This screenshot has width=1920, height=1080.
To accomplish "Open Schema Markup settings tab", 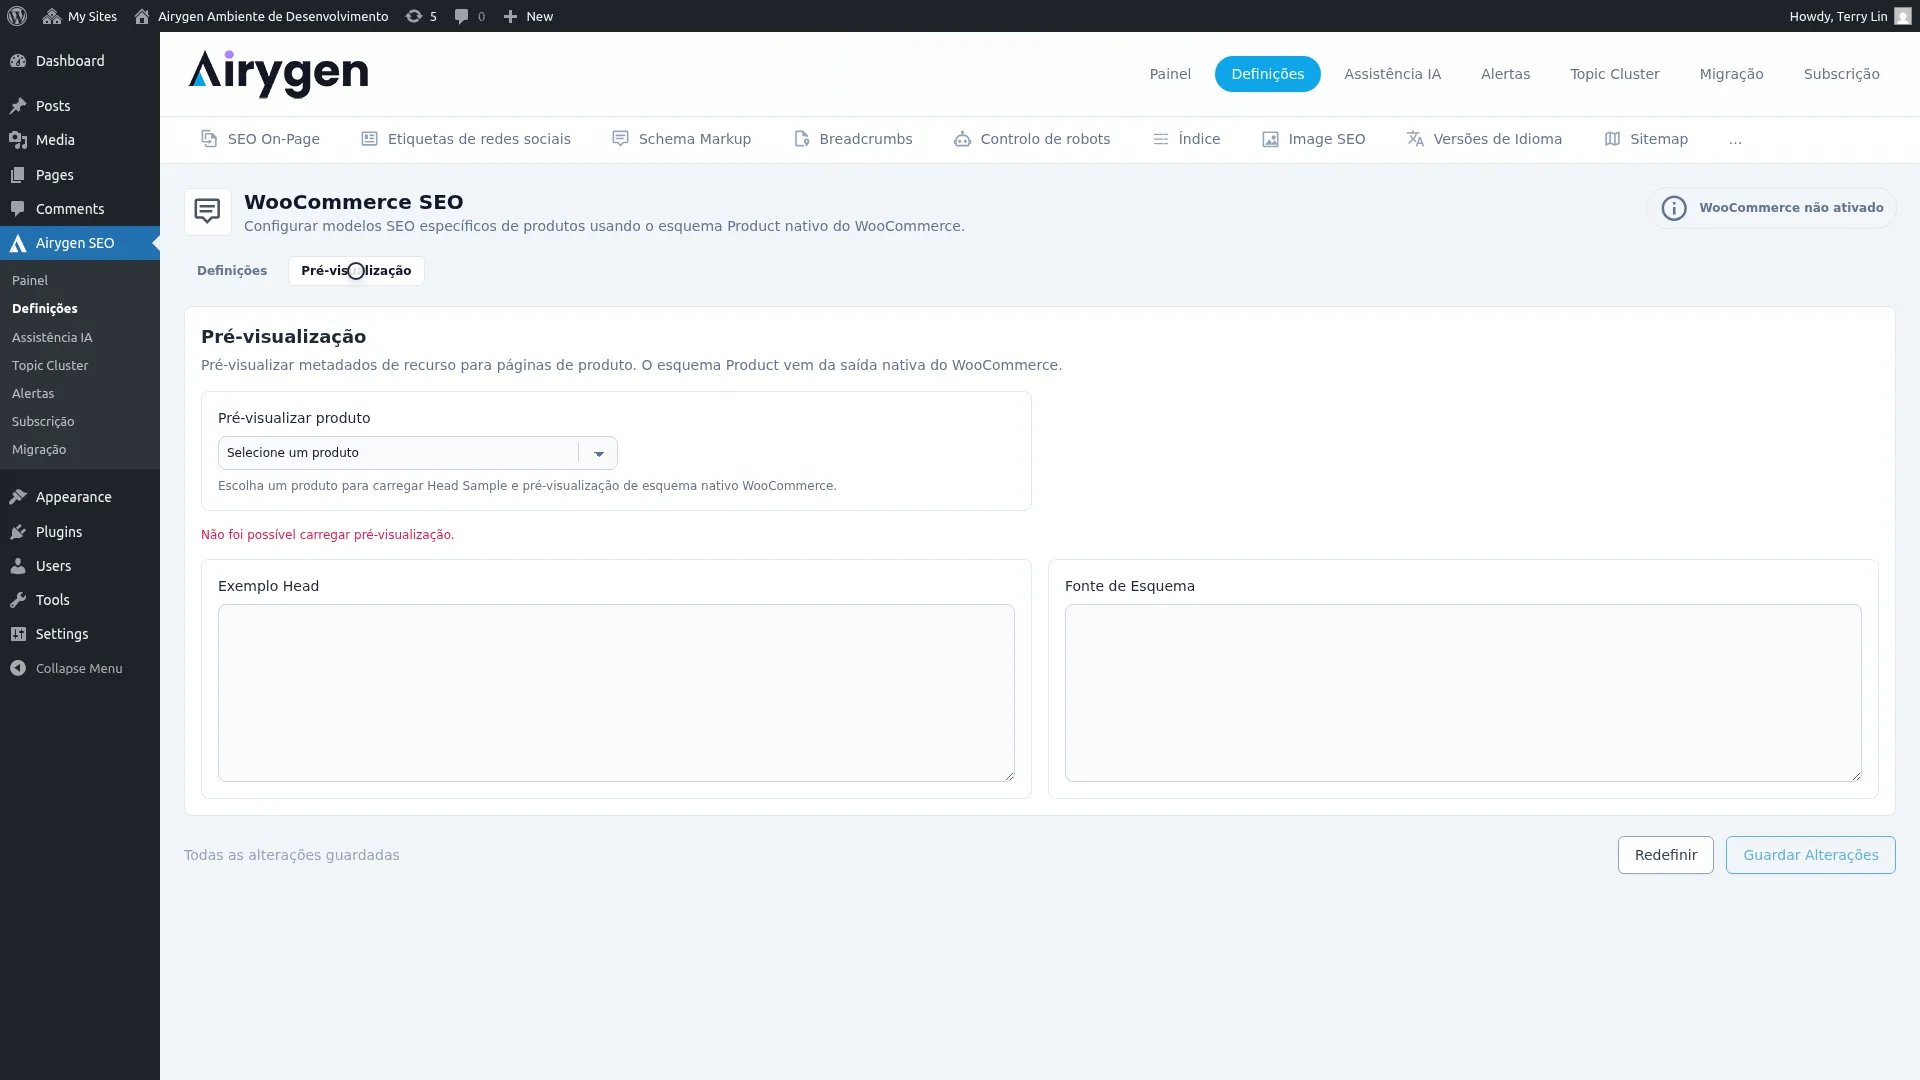I will pyautogui.click(x=681, y=139).
